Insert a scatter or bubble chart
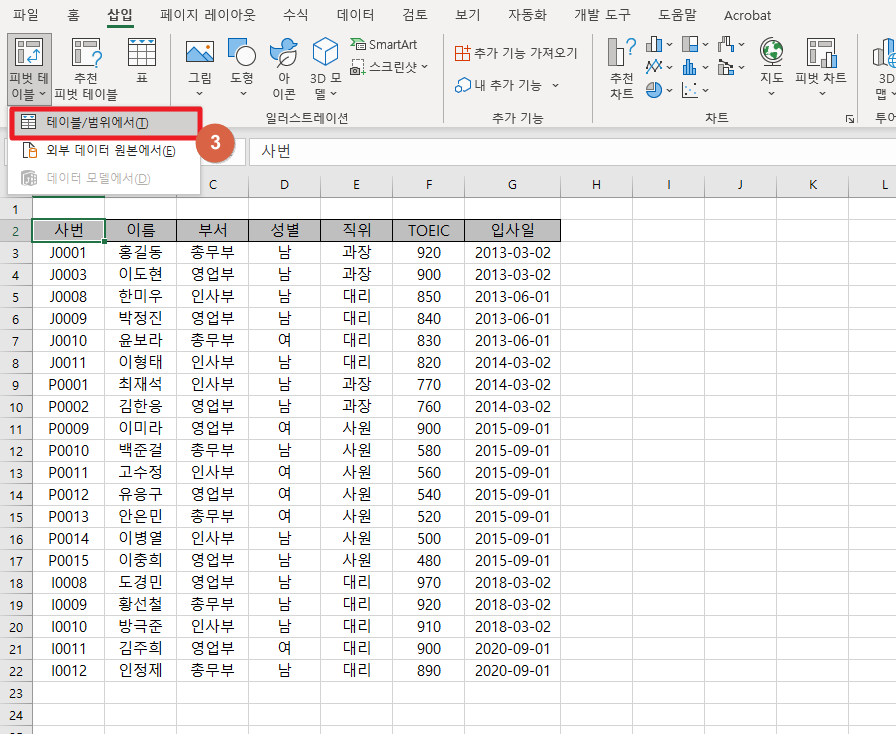 (690, 90)
